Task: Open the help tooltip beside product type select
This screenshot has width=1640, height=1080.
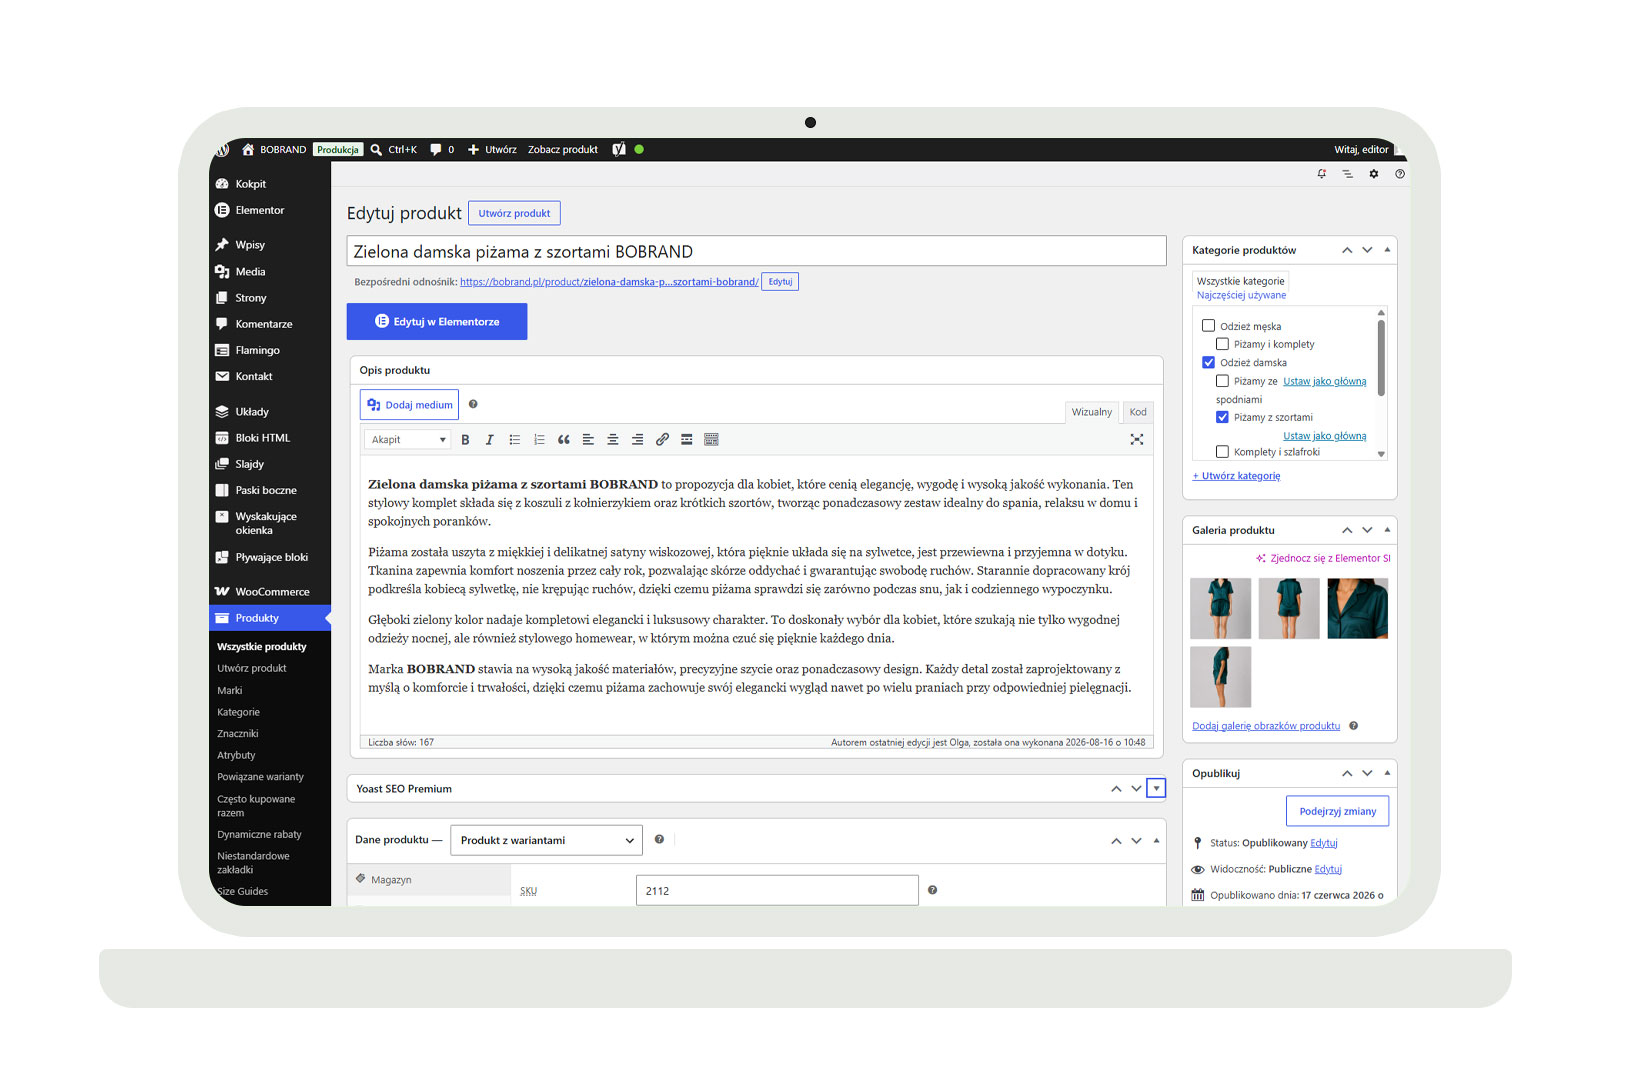Action: [659, 840]
